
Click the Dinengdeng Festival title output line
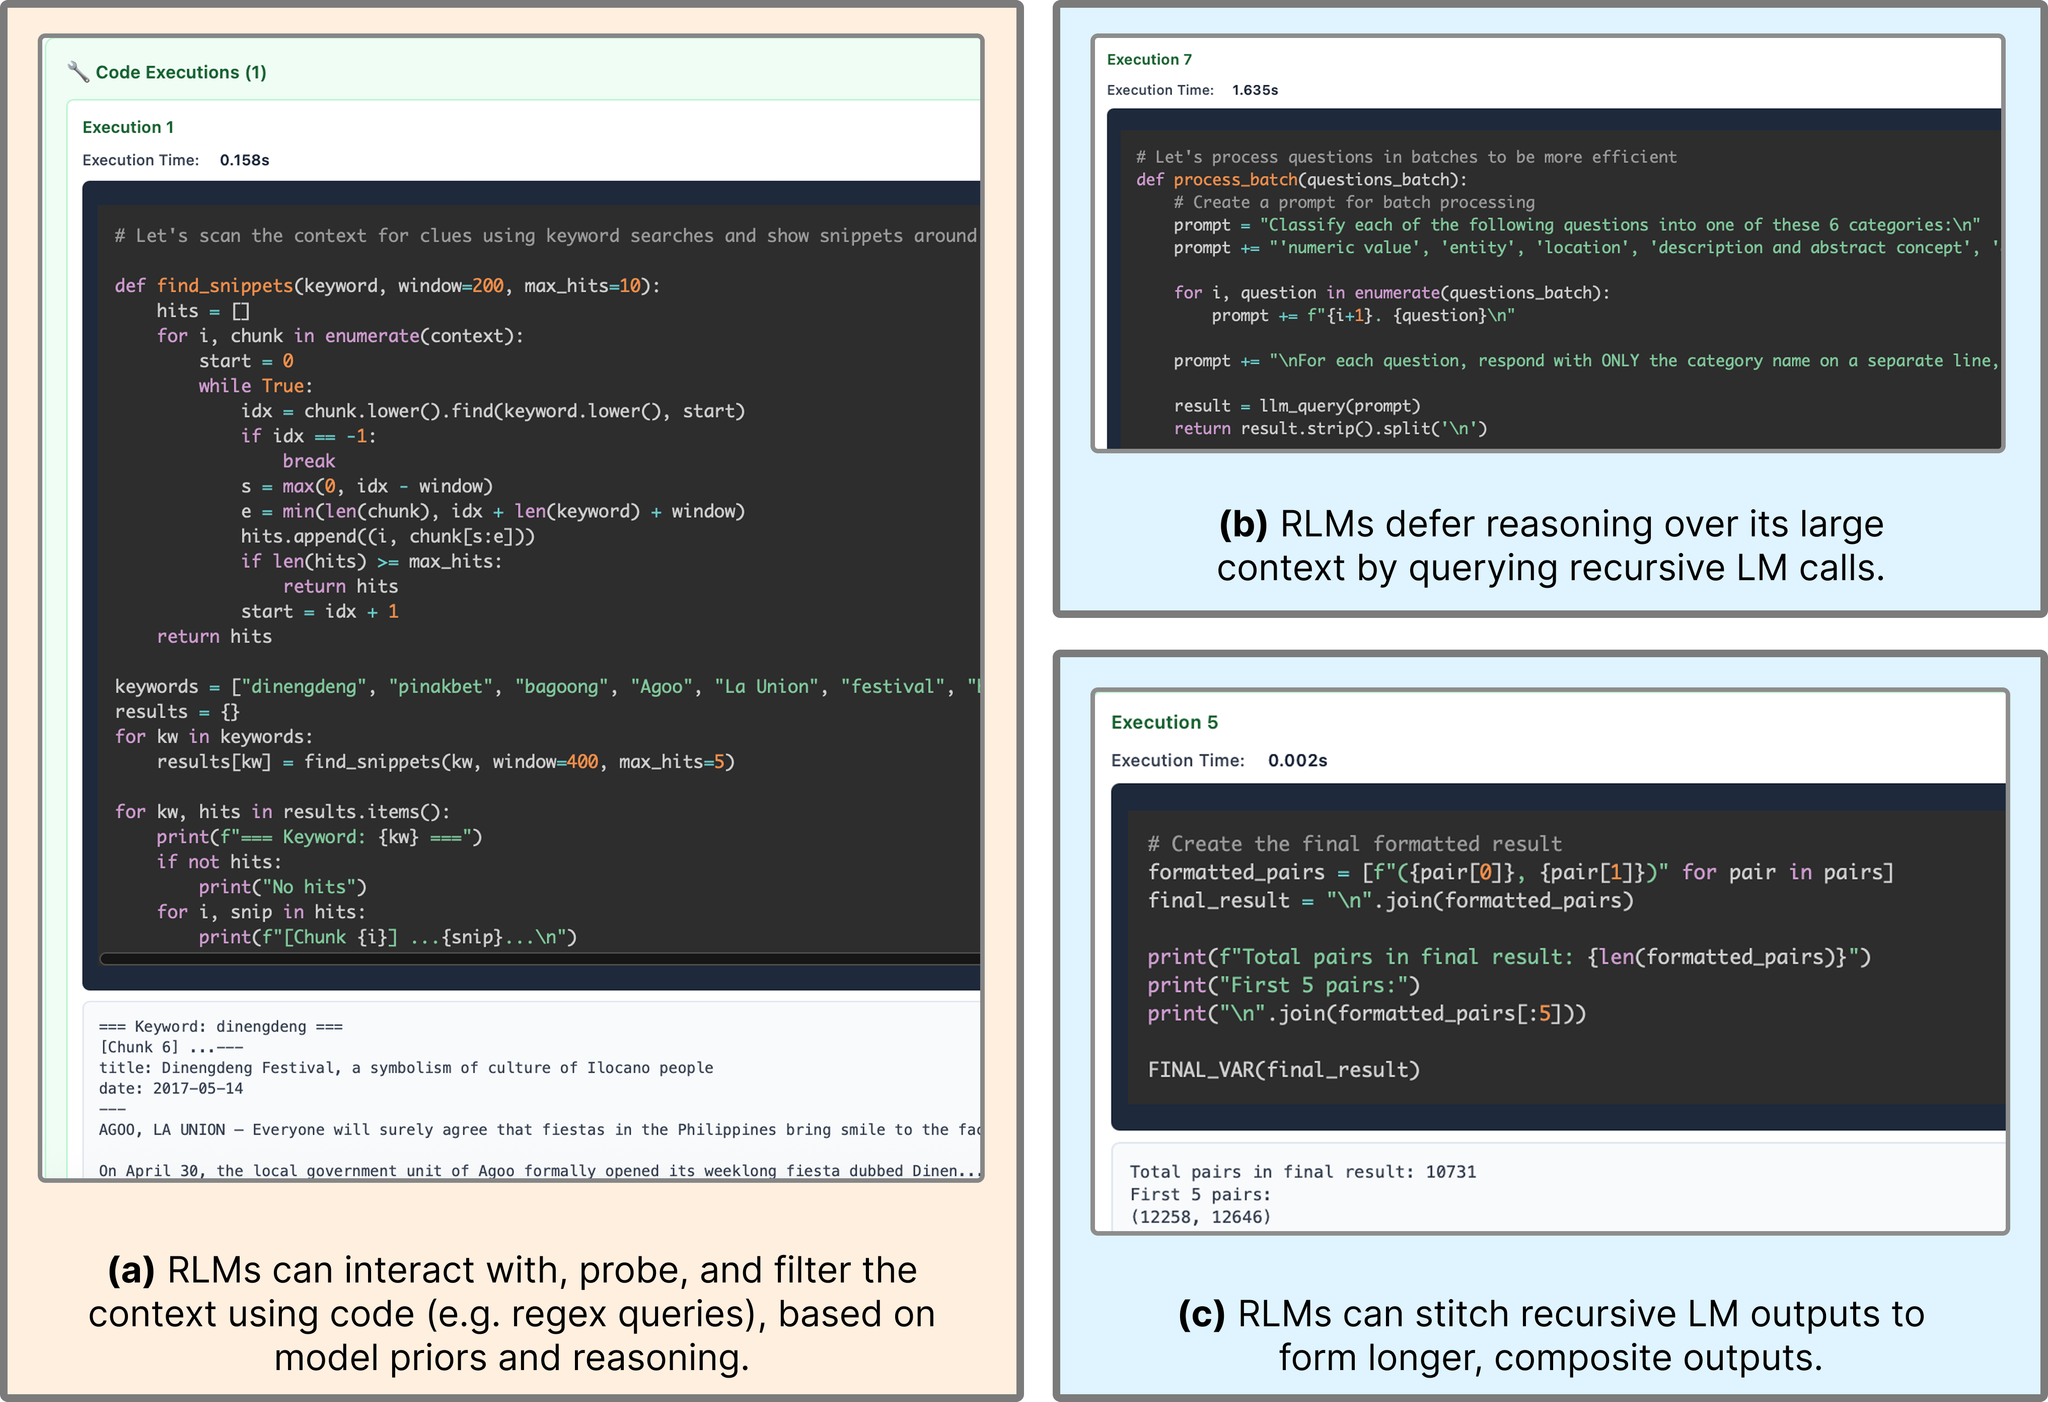tap(405, 1068)
